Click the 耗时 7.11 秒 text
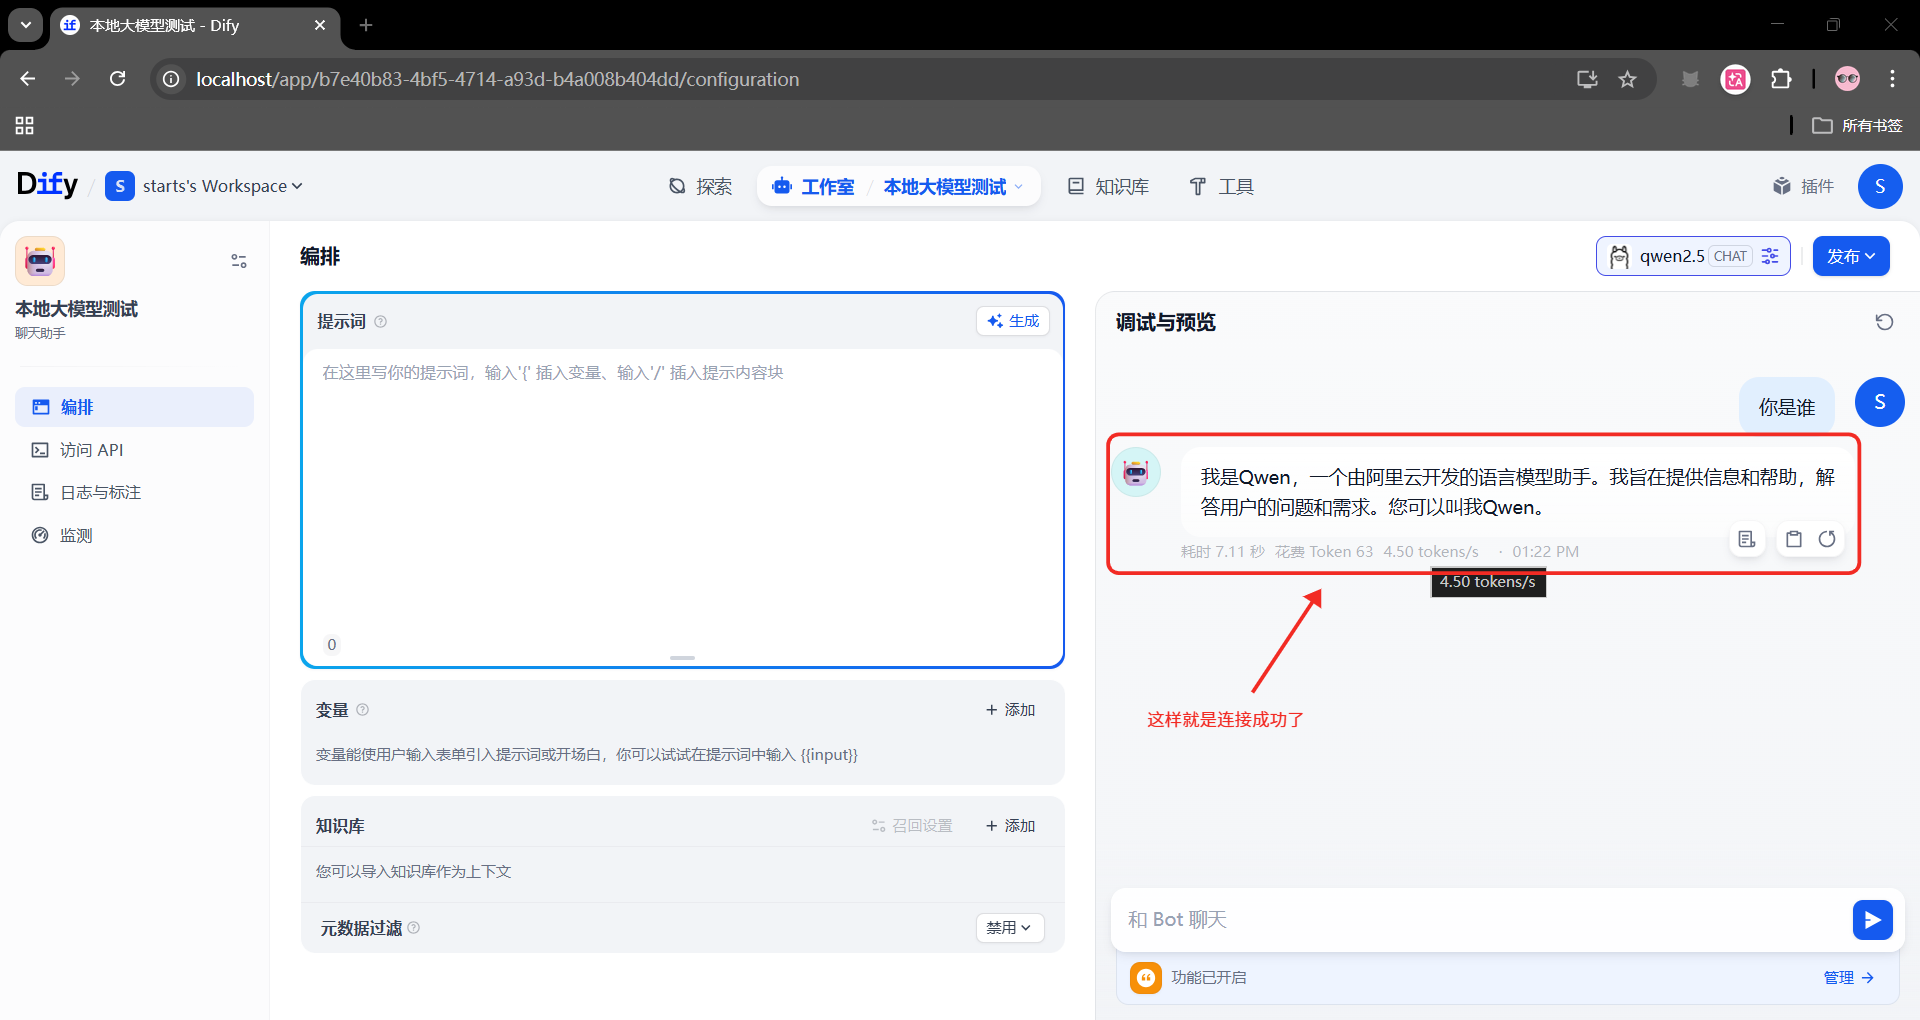 (1223, 552)
